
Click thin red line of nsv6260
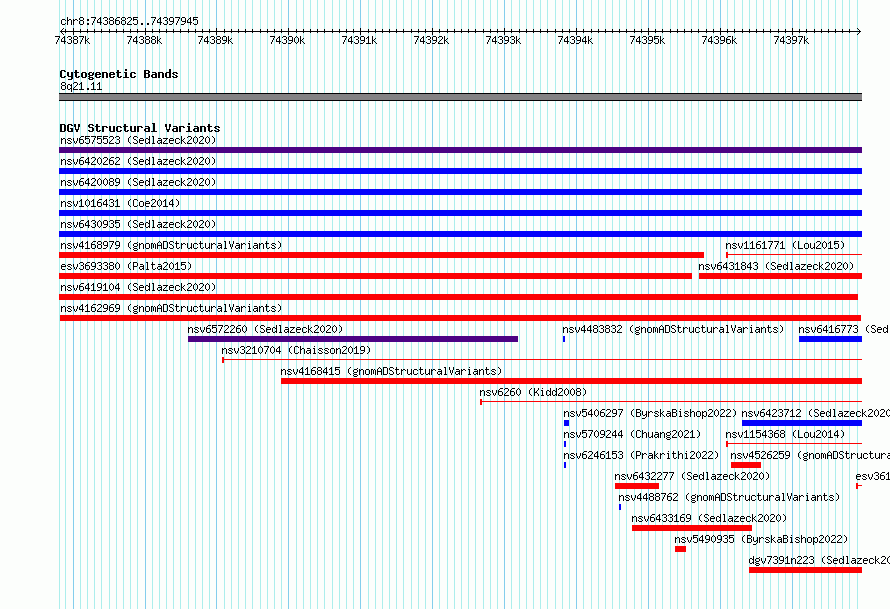click(671, 402)
